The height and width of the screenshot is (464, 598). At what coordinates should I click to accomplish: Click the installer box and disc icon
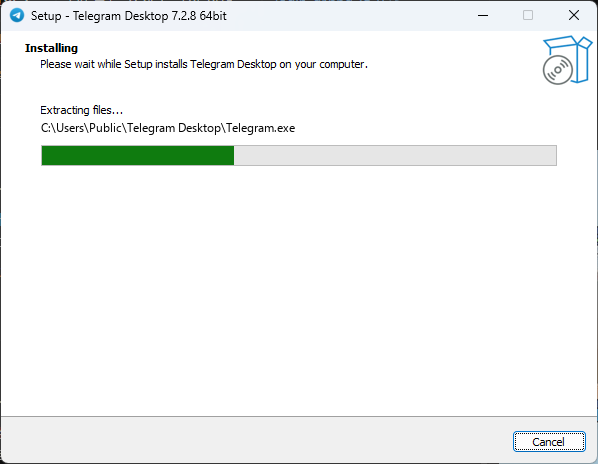tap(567, 60)
